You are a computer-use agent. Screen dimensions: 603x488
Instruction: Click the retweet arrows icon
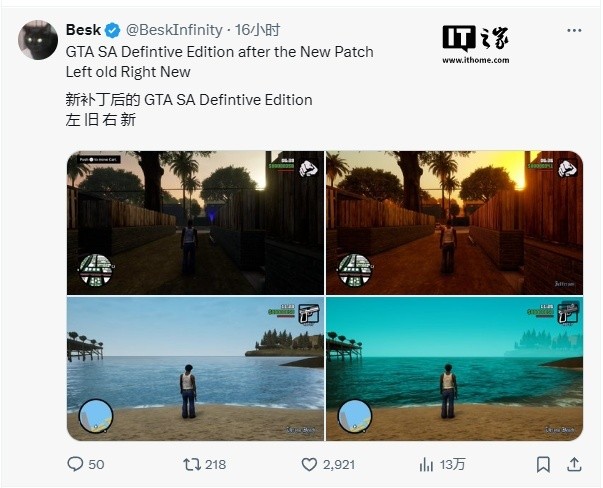pyautogui.click(x=192, y=465)
